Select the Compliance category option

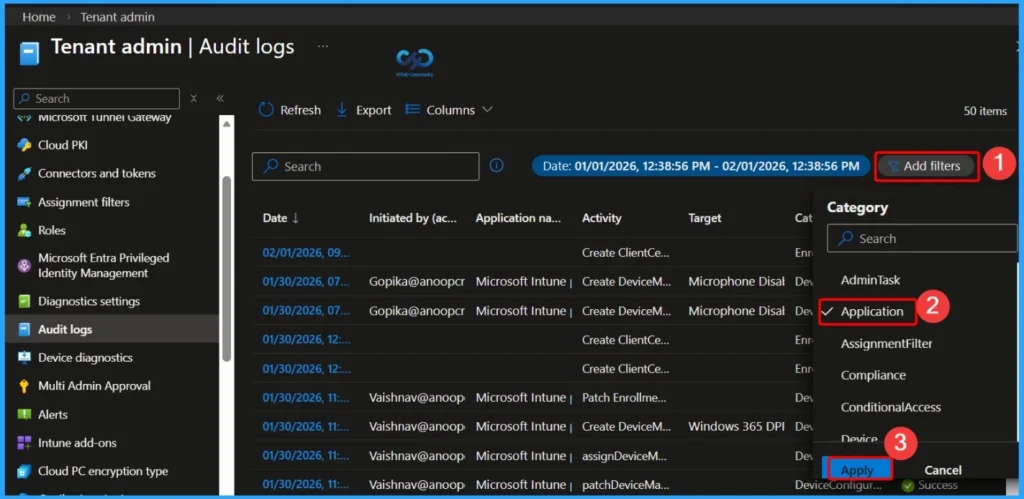tap(873, 376)
